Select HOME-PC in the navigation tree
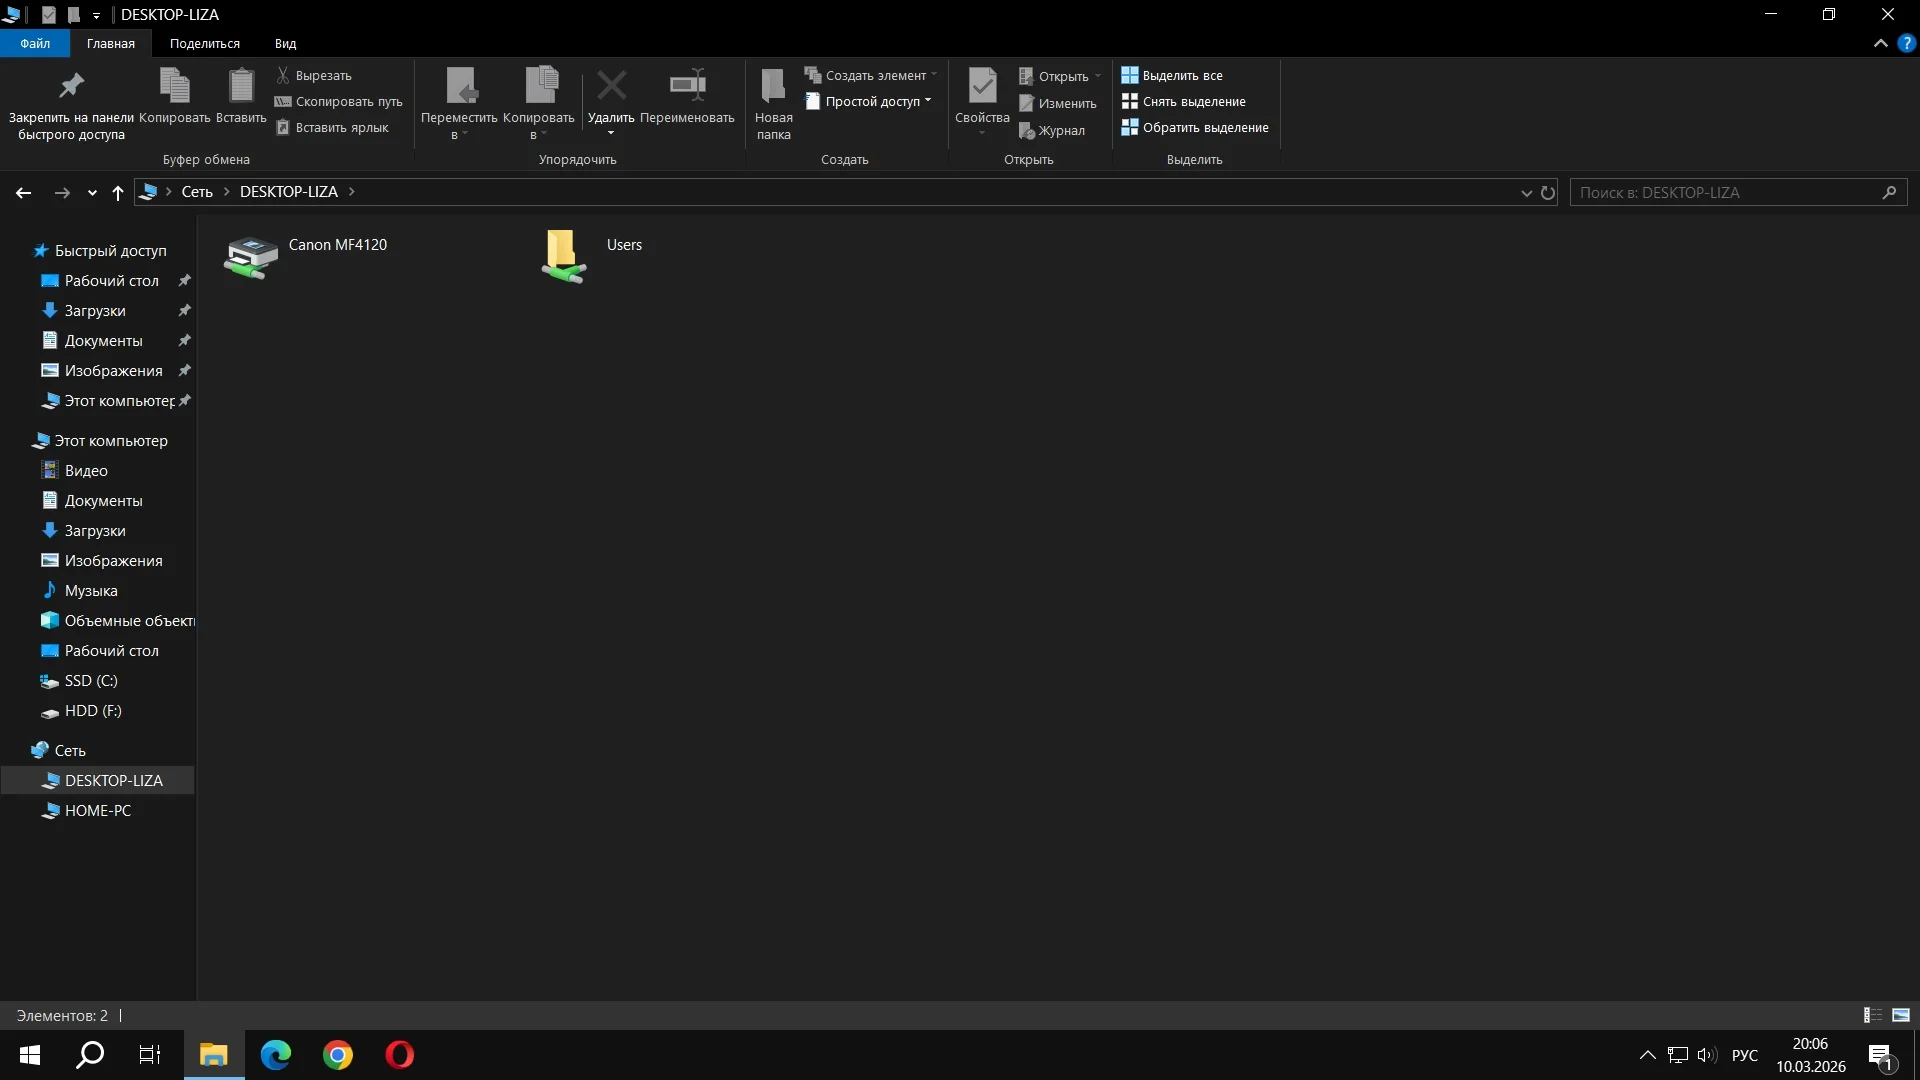The width and height of the screenshot is (1920, 1080). 97,810
